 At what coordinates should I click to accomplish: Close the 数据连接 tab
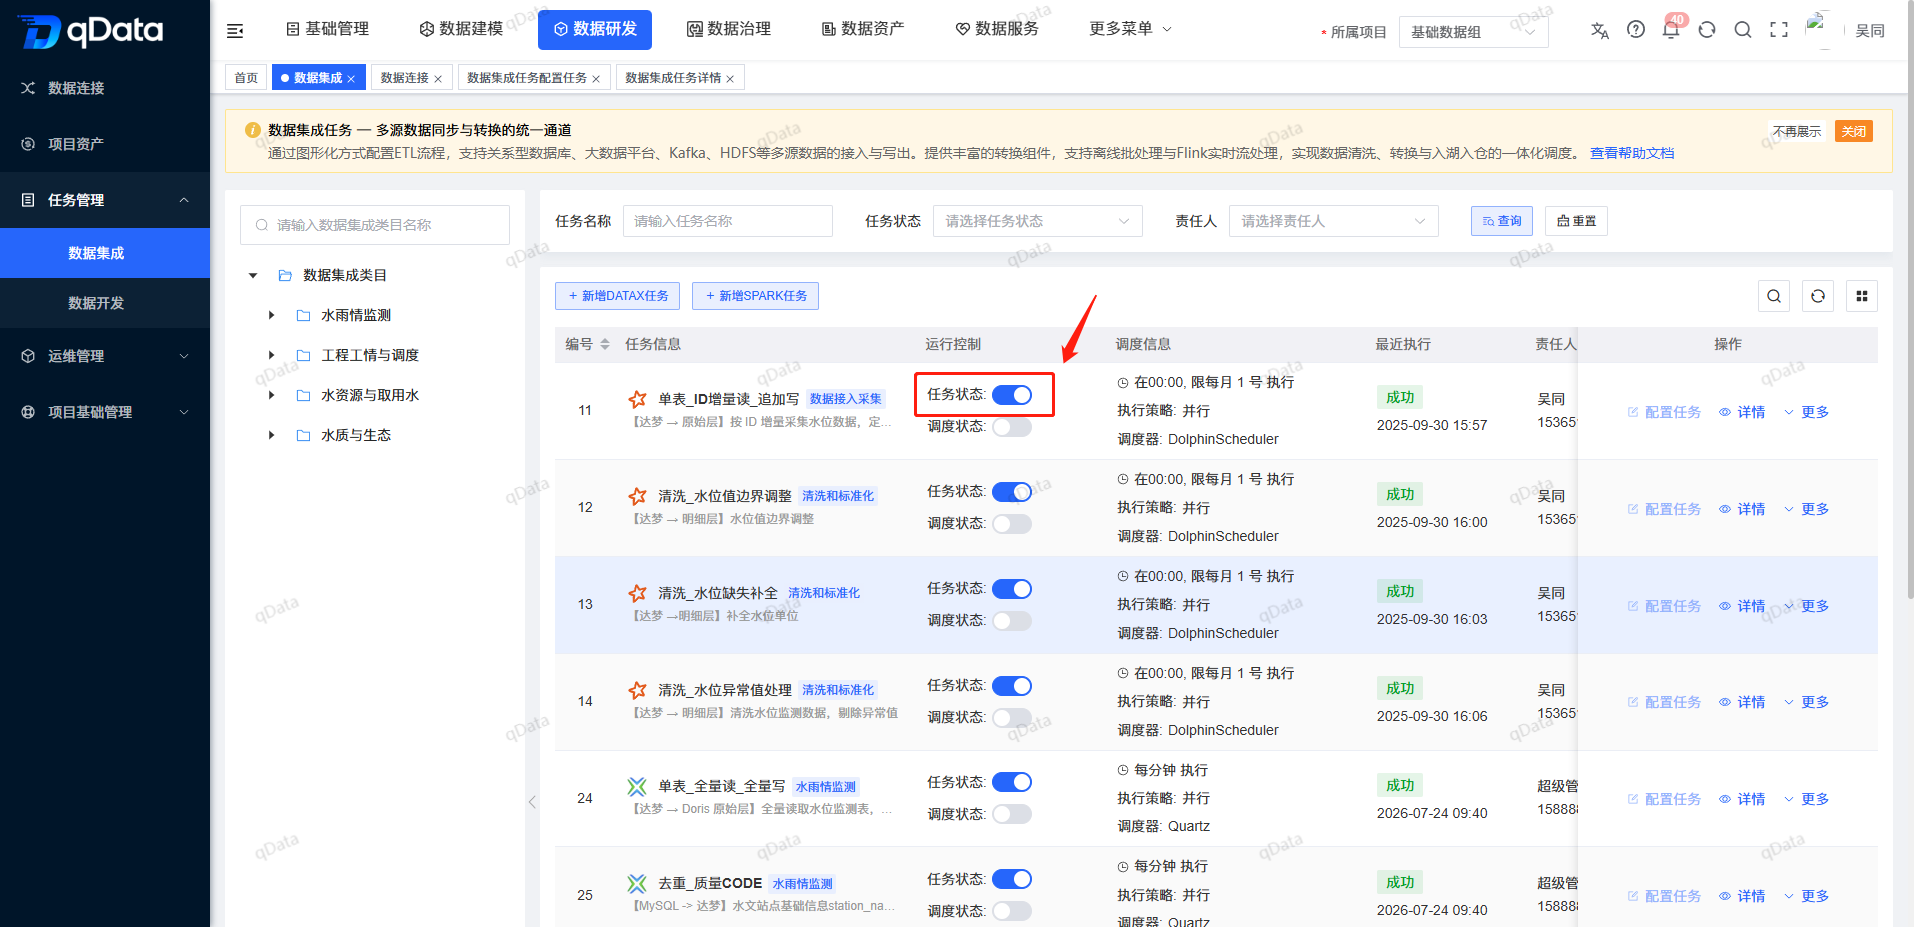click(x=438, y=79)
